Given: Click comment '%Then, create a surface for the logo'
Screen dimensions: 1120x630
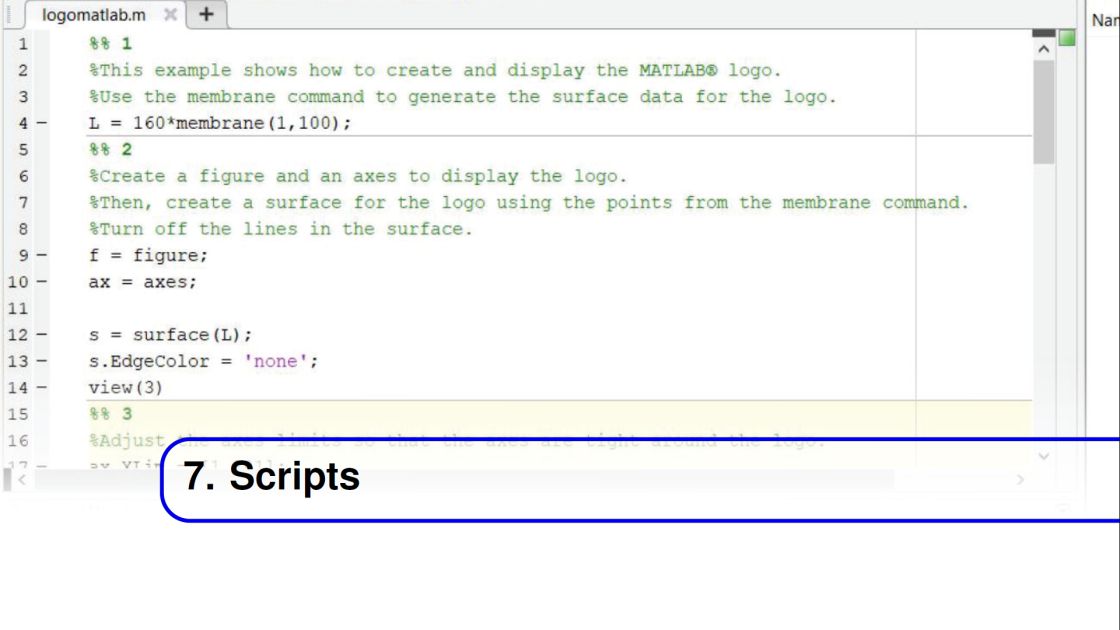Looking at the screenshot, I should 287,203.
